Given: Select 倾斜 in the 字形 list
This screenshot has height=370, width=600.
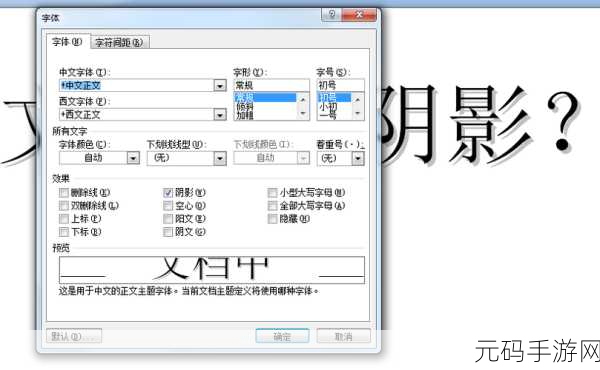Looking at the screenshot, I should pos(265,106).
